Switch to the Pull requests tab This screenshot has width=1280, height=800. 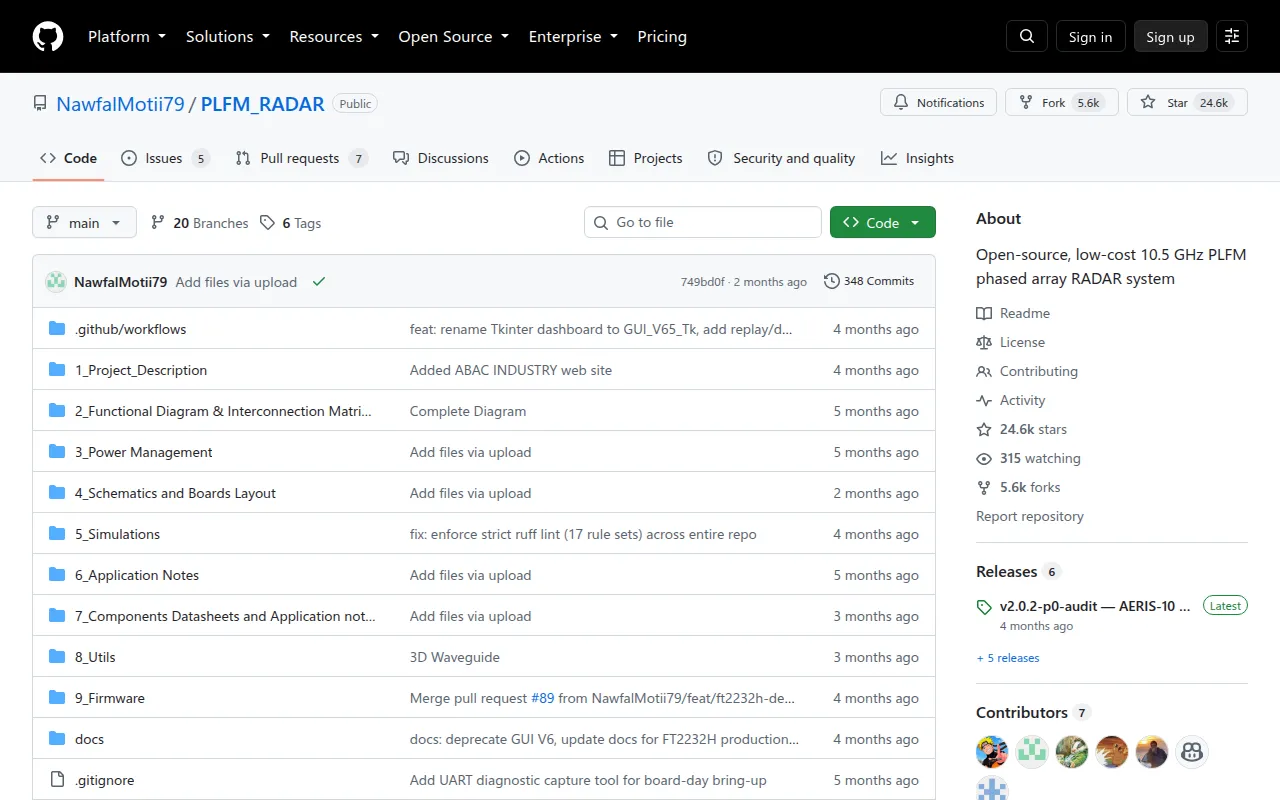click(302, 158)
